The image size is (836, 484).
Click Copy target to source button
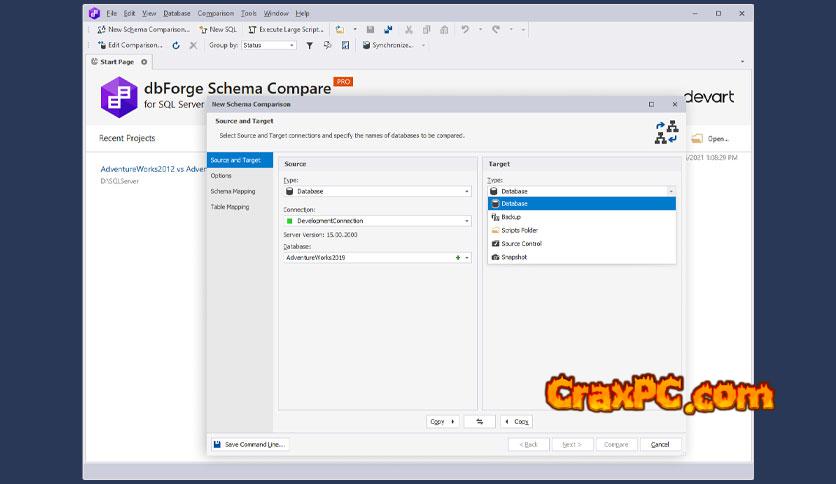516,422
